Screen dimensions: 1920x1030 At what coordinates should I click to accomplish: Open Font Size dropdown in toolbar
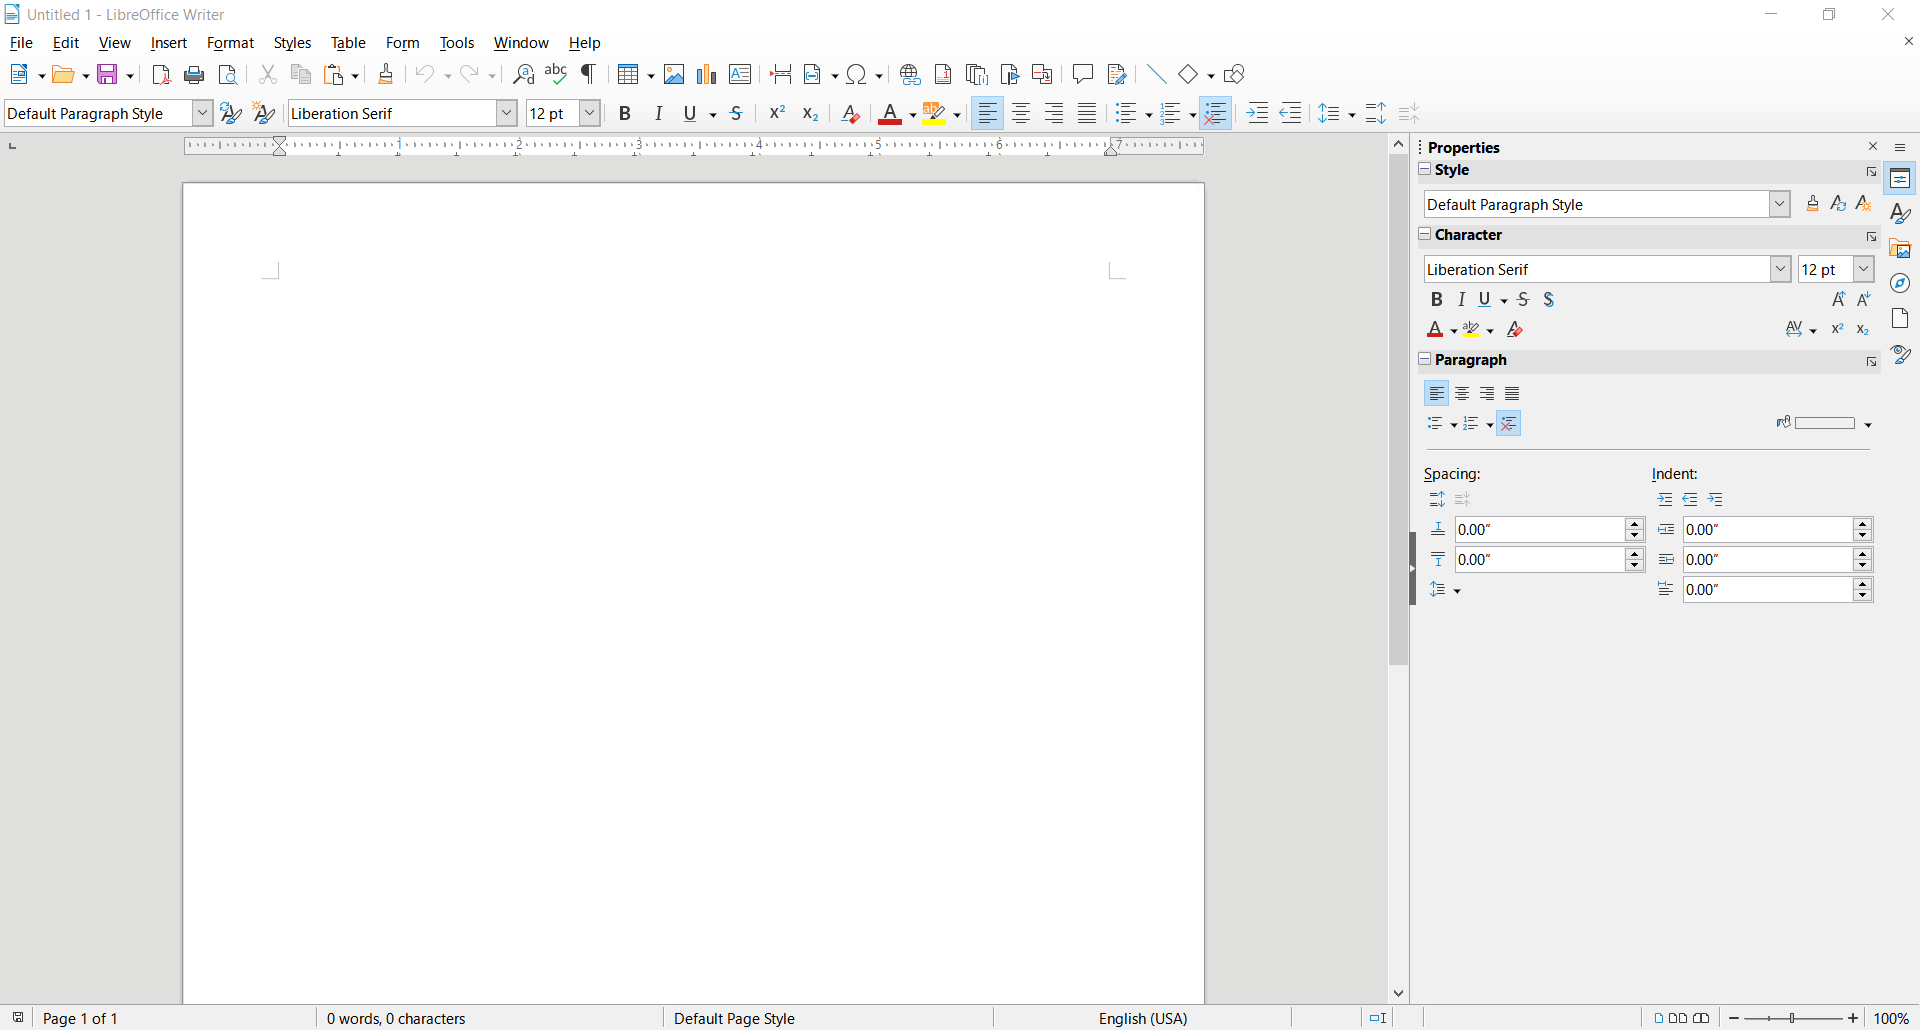click(590, 114)
